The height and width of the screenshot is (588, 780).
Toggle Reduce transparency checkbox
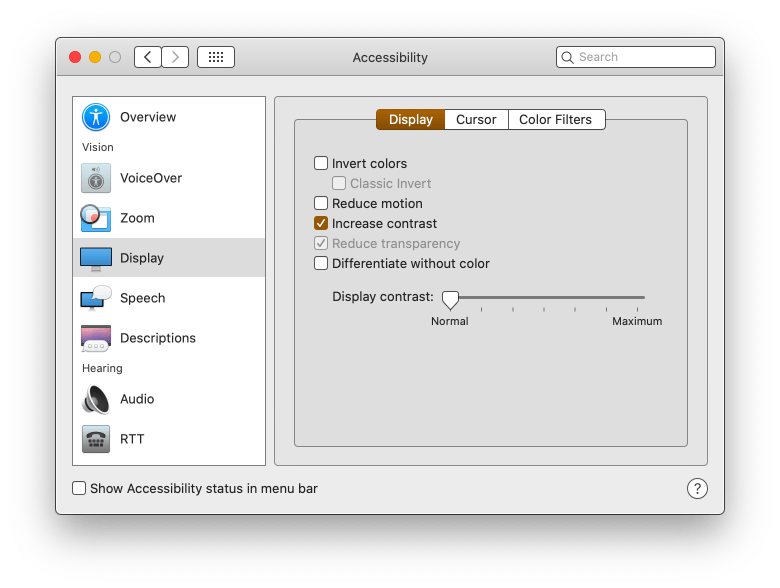(x=321, y=243)
